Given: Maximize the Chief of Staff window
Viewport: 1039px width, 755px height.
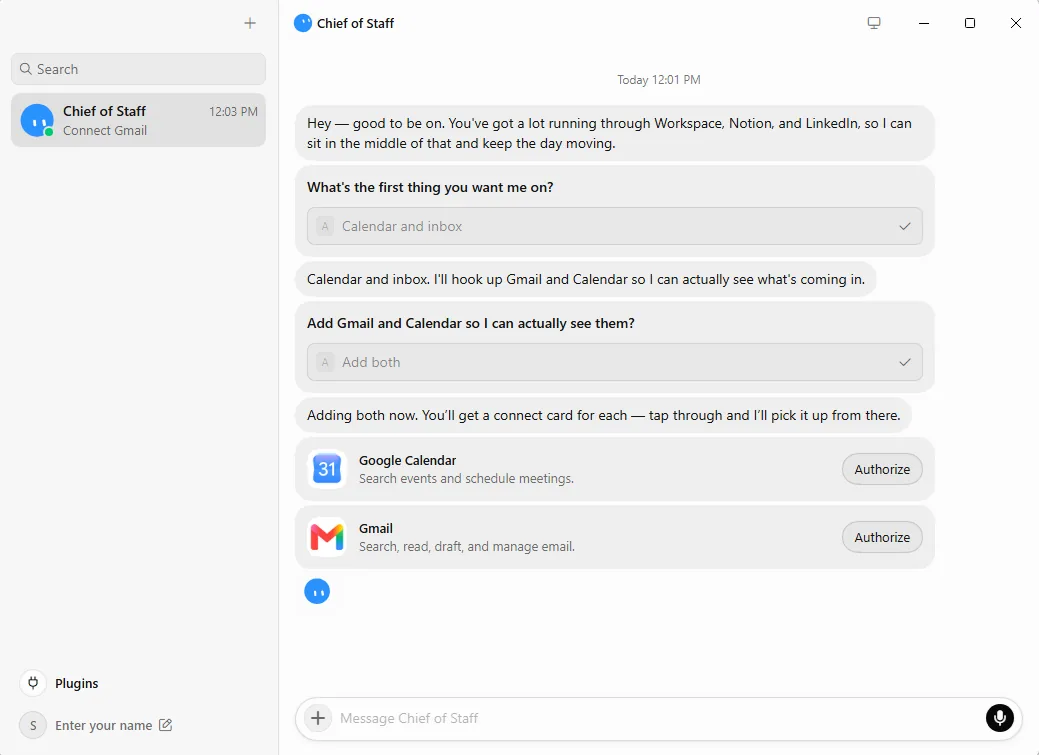Looking at the screenshot, I should [969, 23].
